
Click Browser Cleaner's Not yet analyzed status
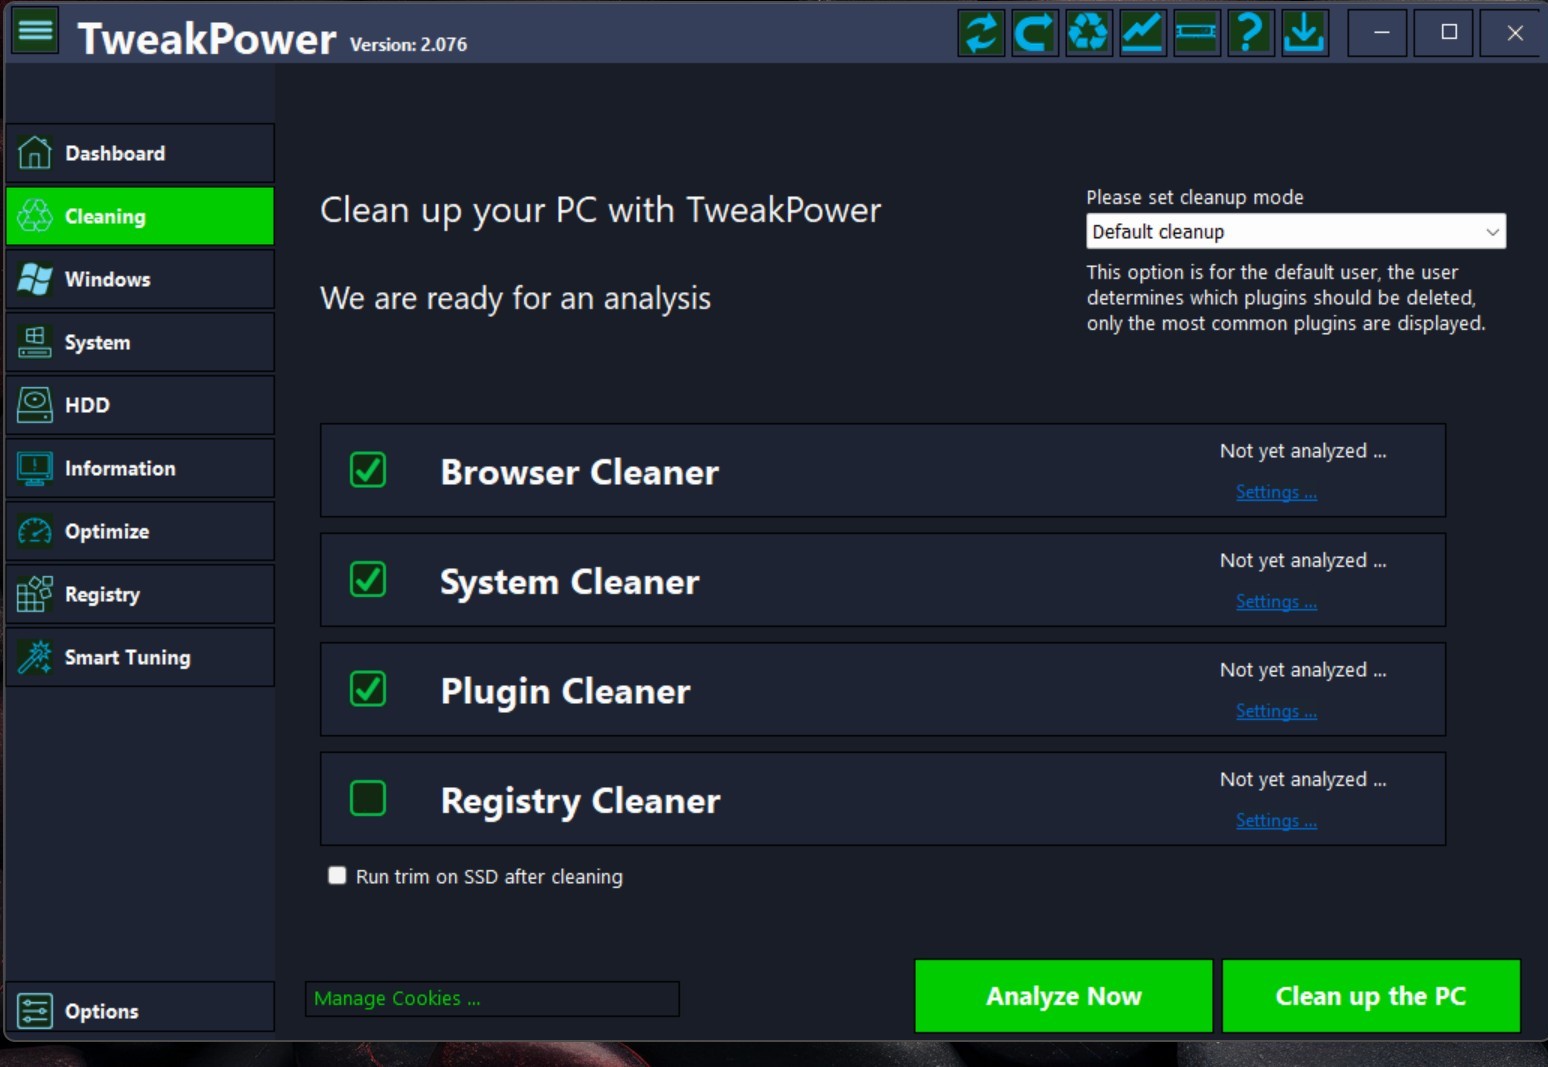[x=1303, y=451]
